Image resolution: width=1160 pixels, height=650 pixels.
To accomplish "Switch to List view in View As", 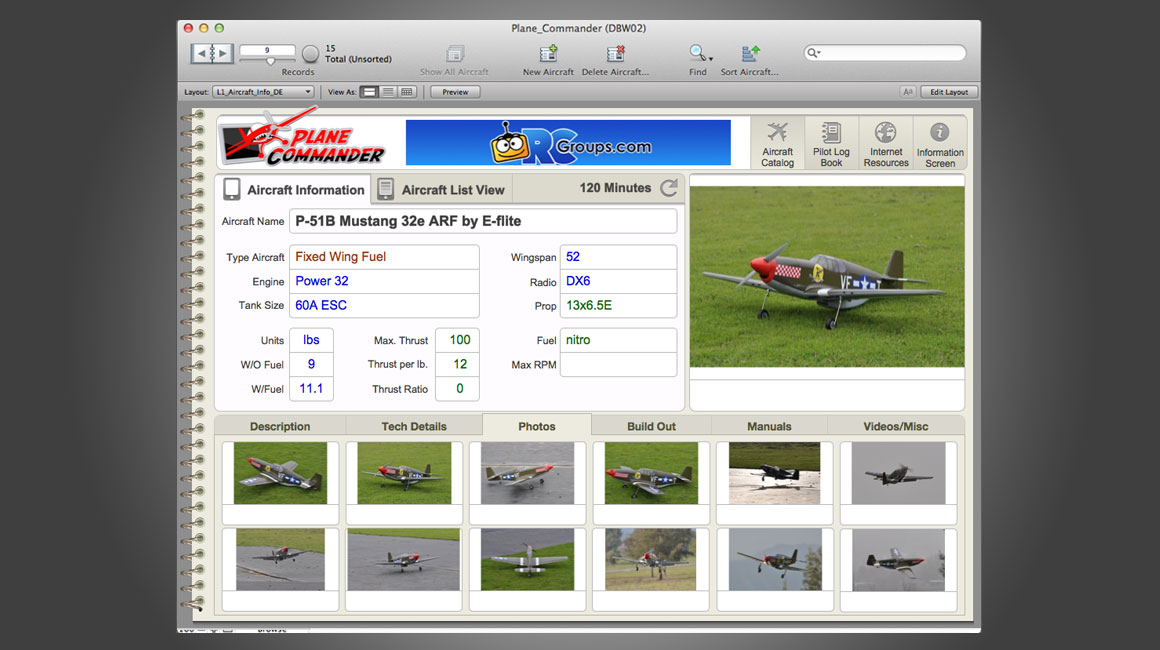I will (x=388, y=92).
